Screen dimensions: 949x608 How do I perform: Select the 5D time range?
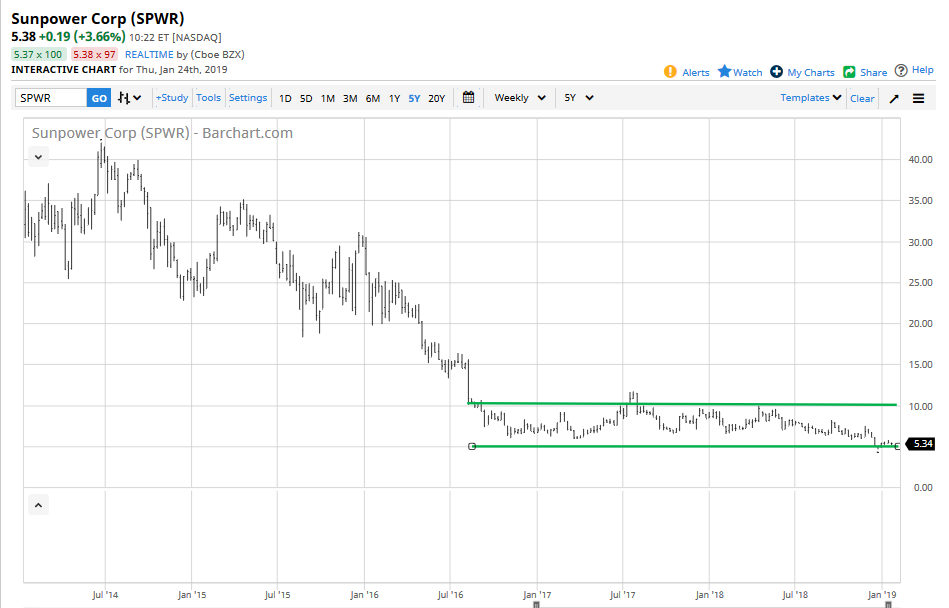pos(306,99)
